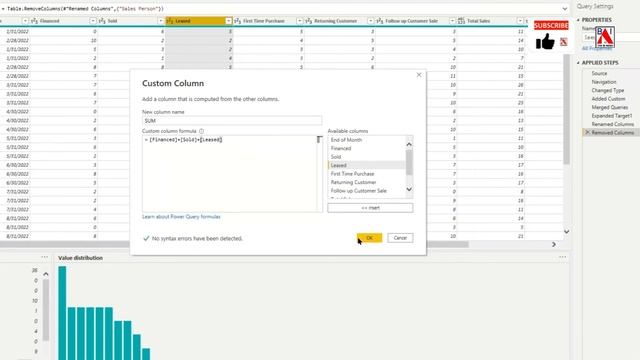Select the Added Custom applied step

(x=608, y=99)
